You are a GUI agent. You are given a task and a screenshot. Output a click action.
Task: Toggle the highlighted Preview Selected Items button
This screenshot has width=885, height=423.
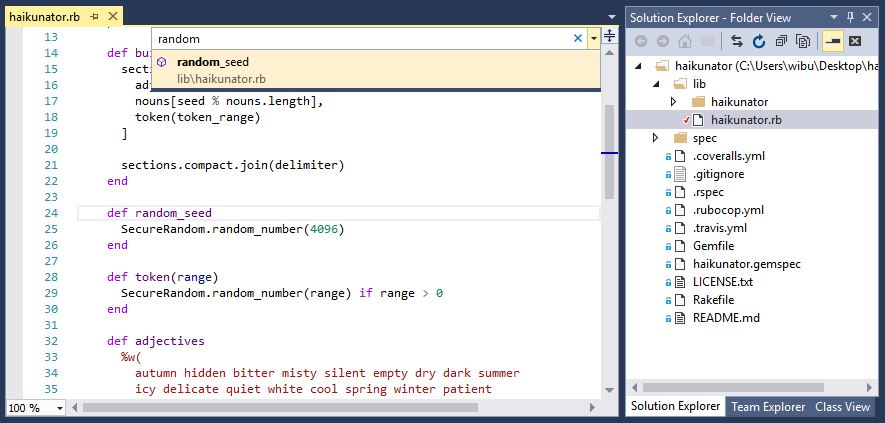tap(833, 41)
